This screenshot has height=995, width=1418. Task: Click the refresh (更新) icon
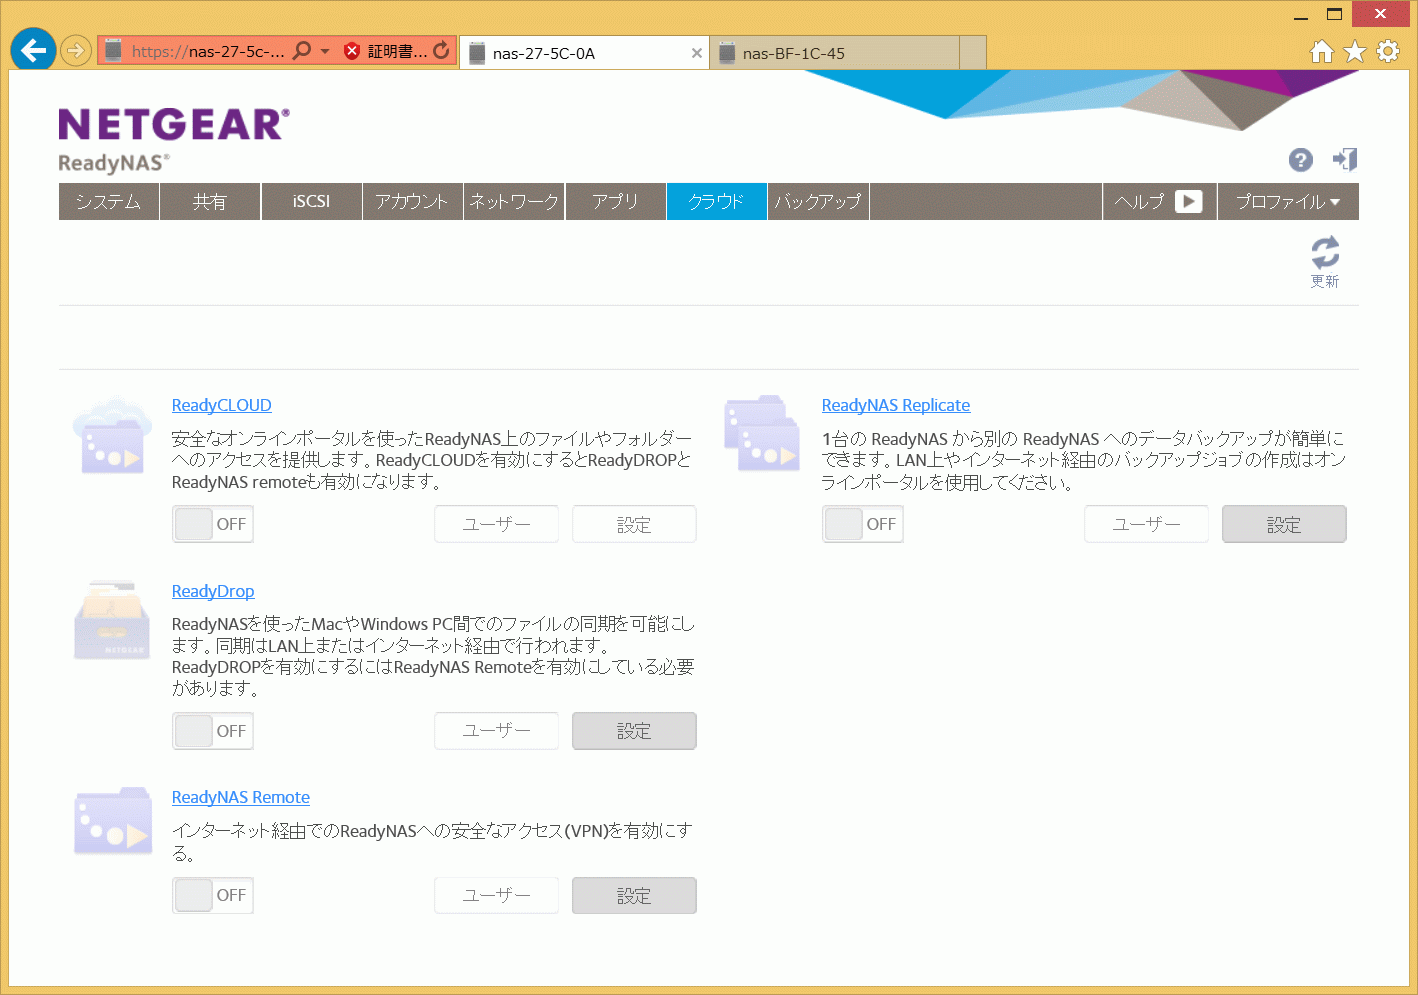(x=1325, y=252)
